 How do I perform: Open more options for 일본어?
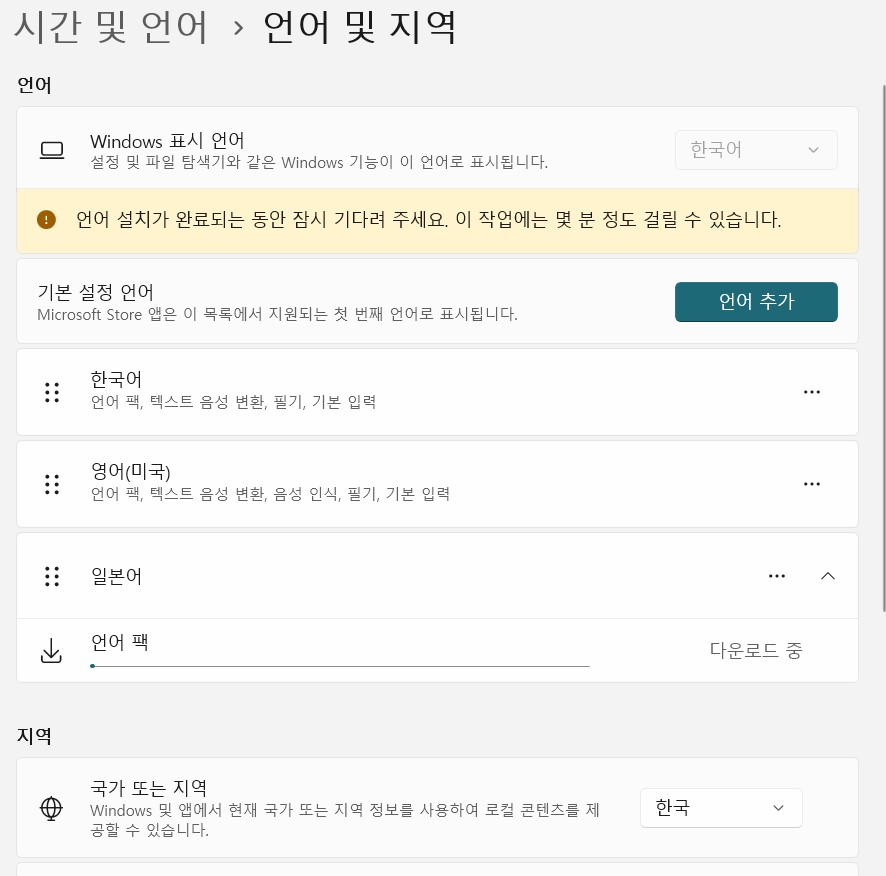(777, 576)
